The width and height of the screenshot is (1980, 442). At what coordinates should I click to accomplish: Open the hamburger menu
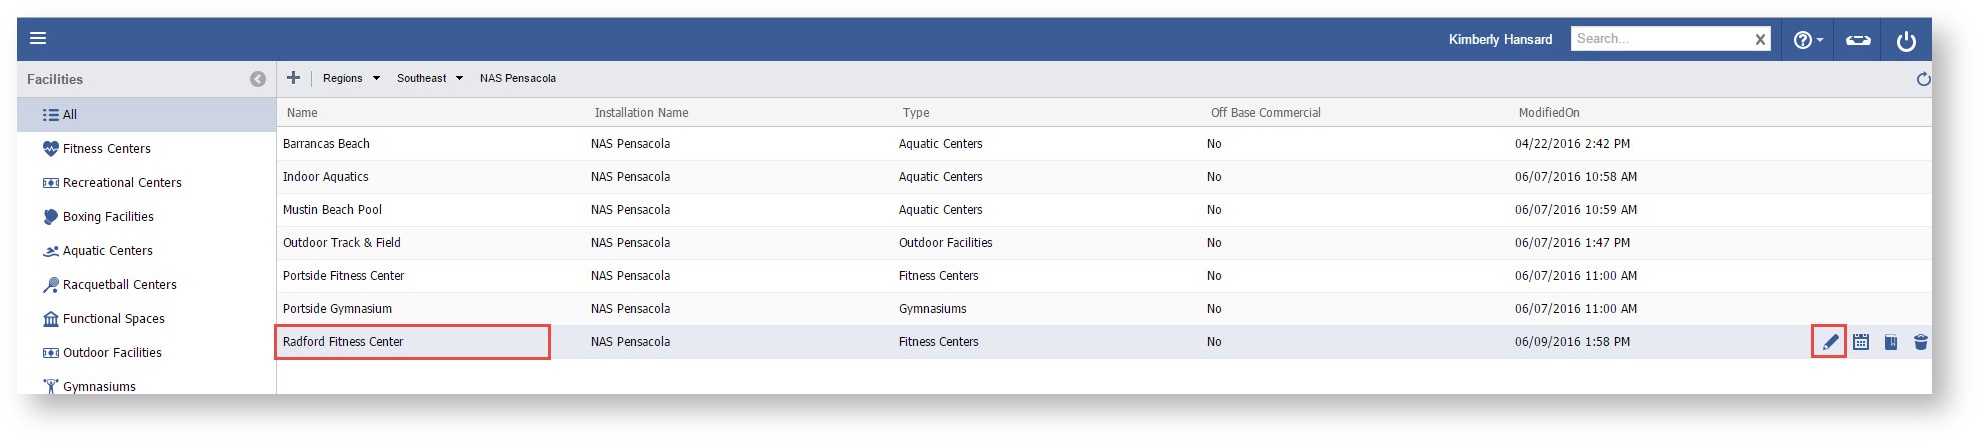(x=38, y=39)
